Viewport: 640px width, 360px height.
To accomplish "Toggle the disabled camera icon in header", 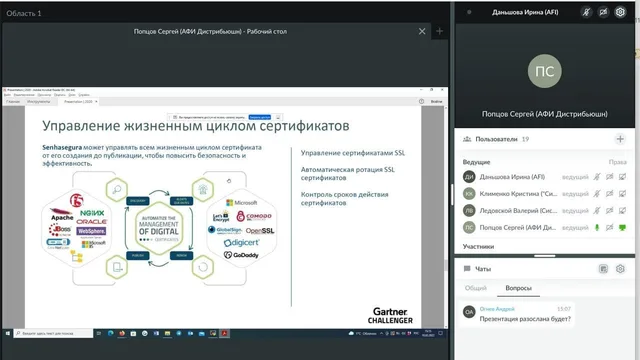I will click(x=603, y=12).
